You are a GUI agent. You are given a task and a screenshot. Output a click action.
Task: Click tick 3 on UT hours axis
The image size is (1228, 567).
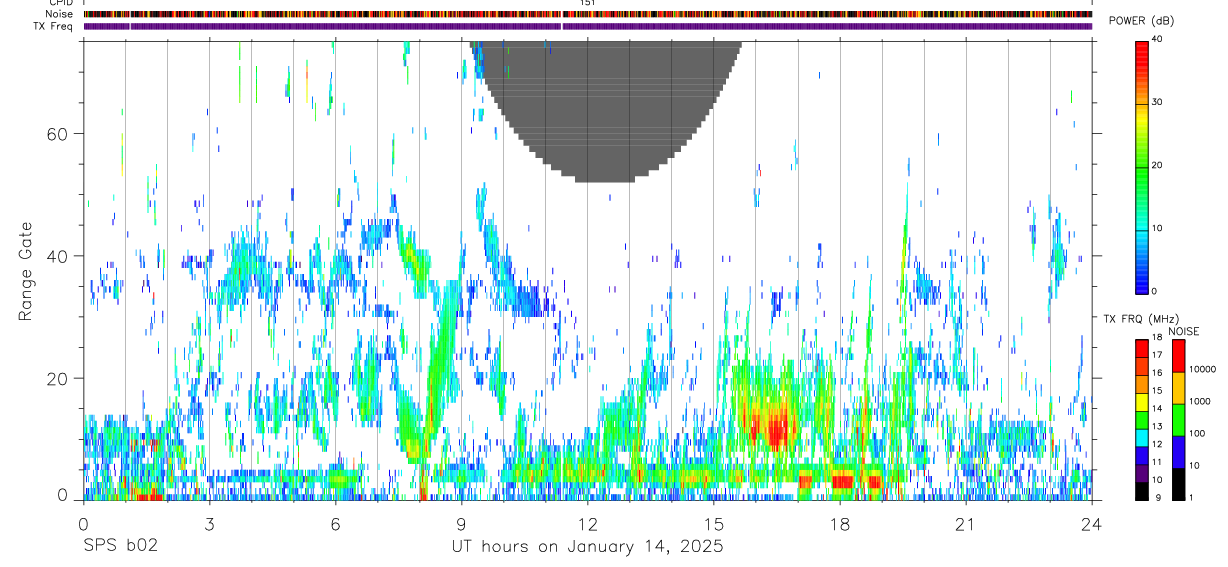point(209,524)
